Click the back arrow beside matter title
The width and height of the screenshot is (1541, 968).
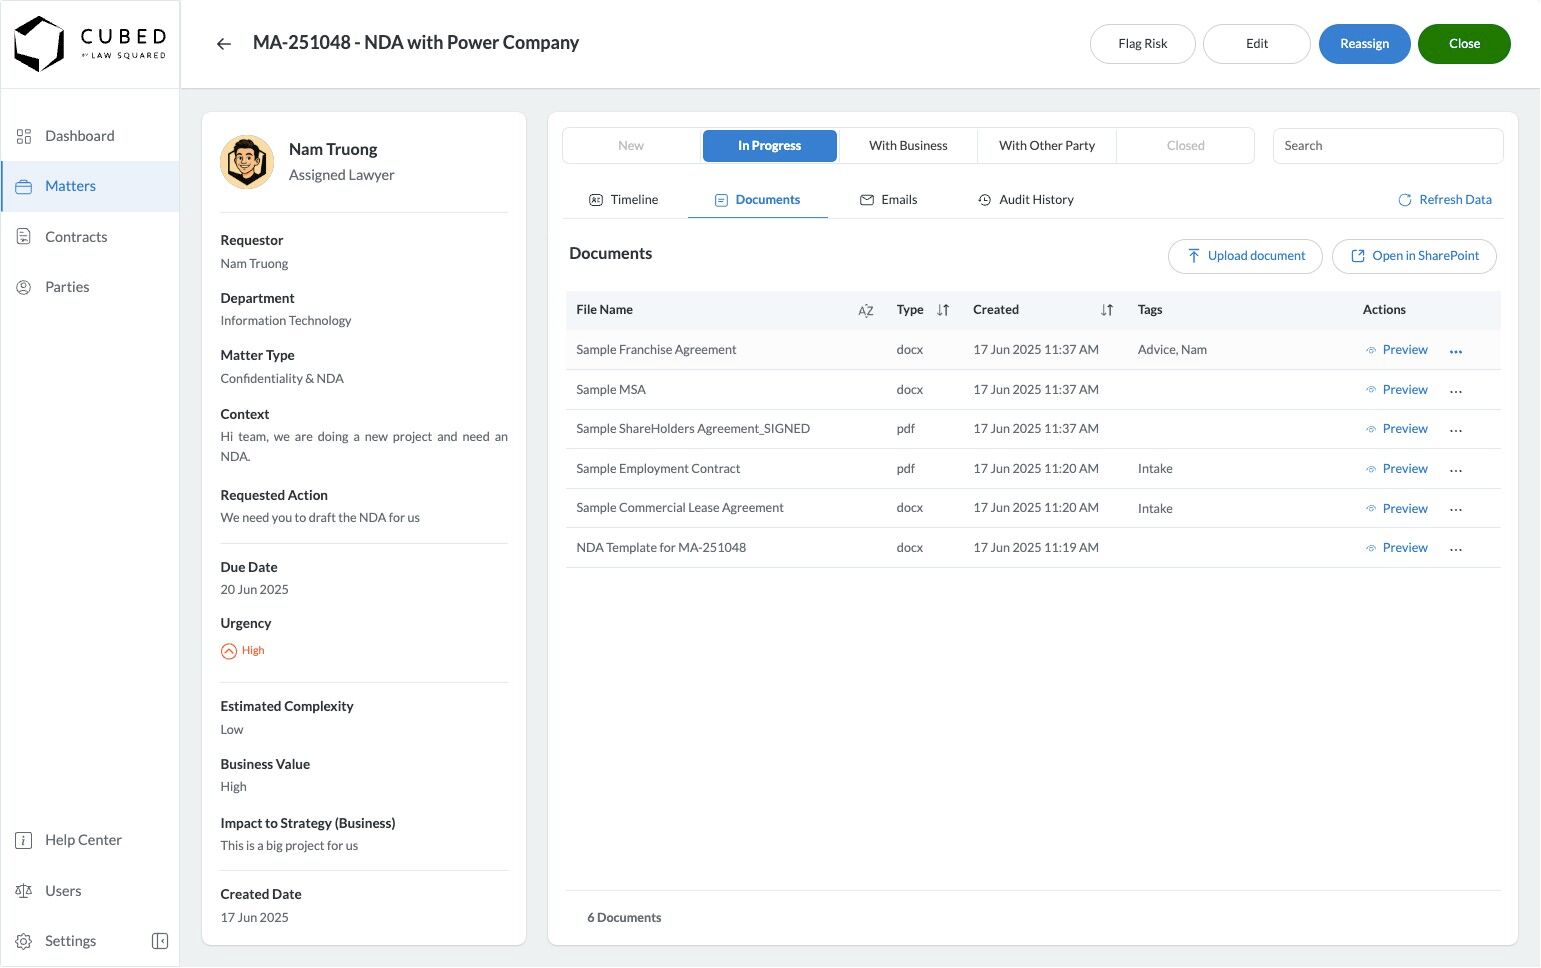pyautogui.click(x=224, y=44)
